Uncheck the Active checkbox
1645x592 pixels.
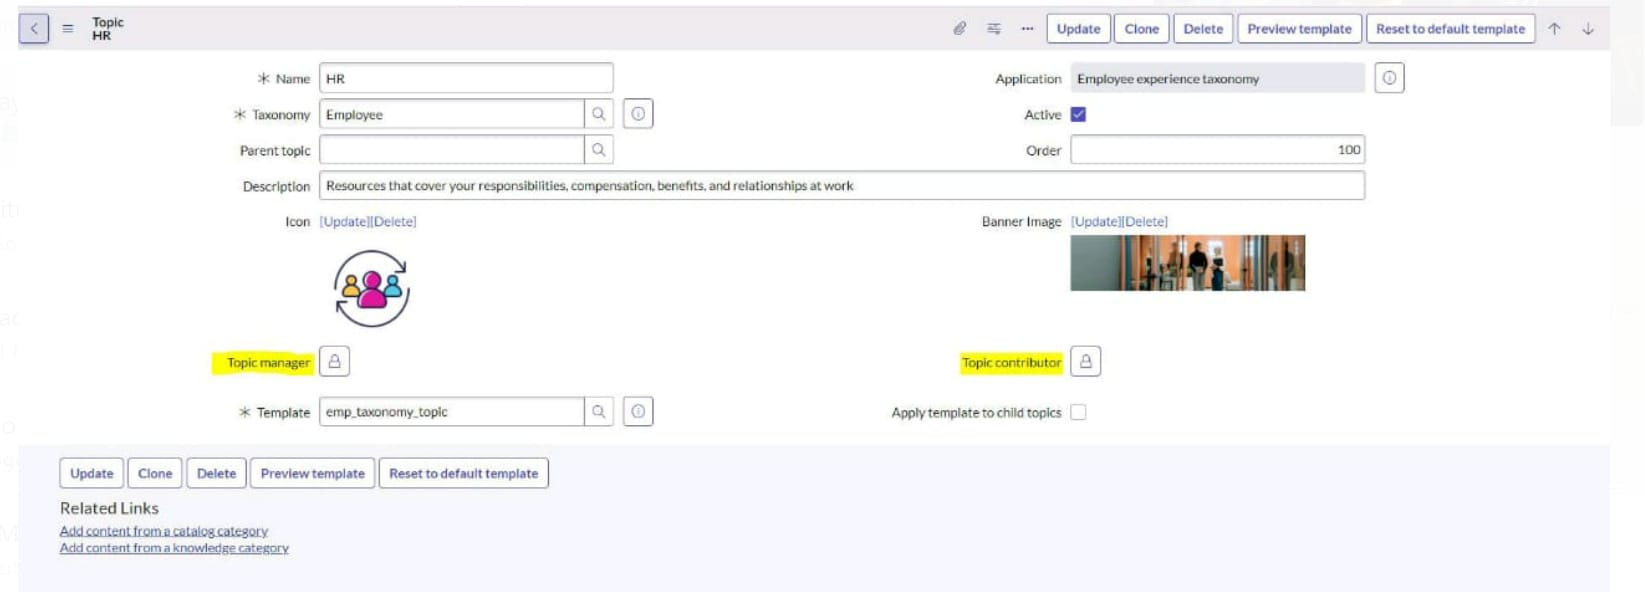[x=1078, y=115]
